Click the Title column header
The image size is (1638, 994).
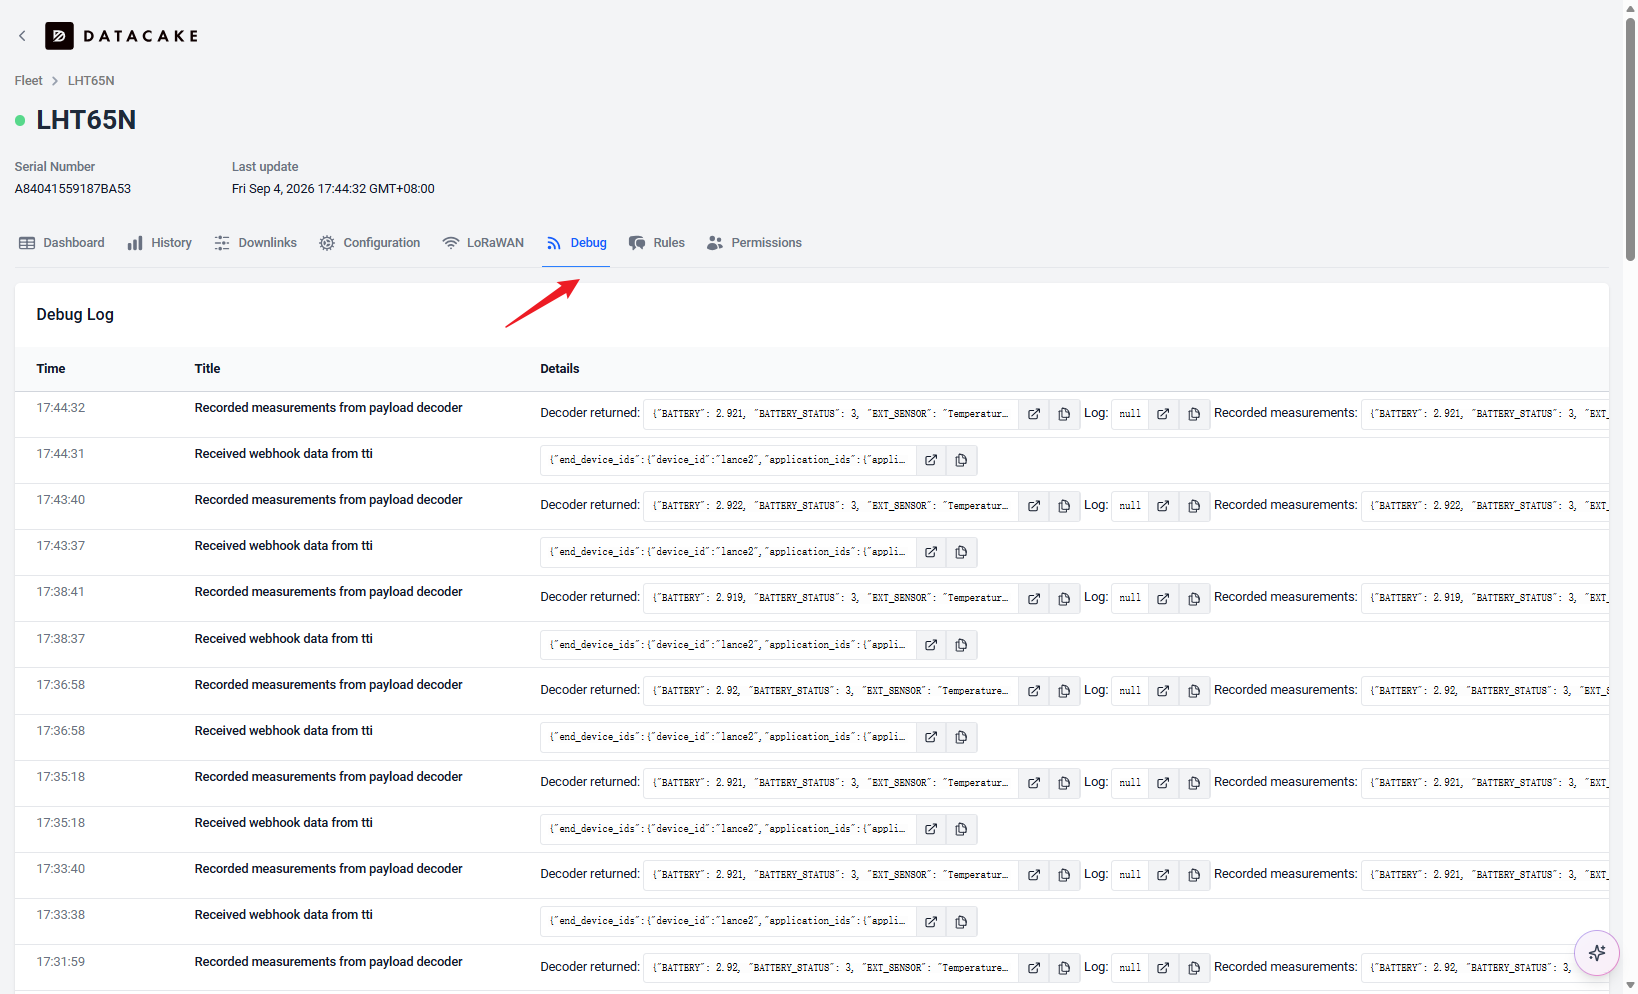(x=207, y=369)
